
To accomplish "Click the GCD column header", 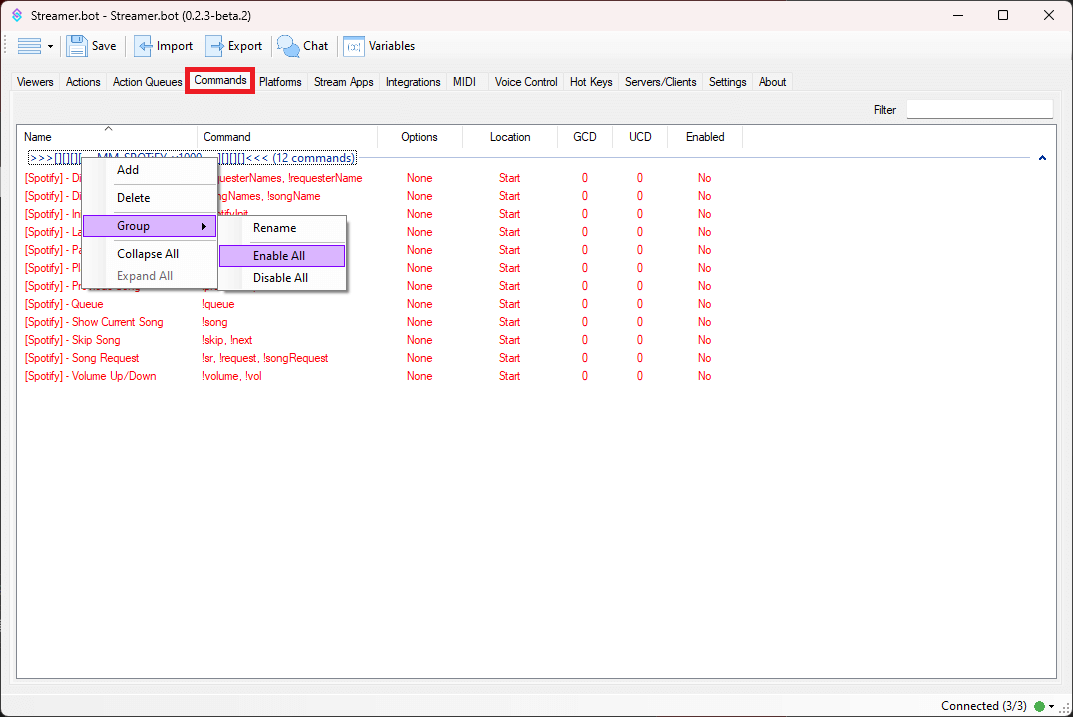I will pos(584,137).
